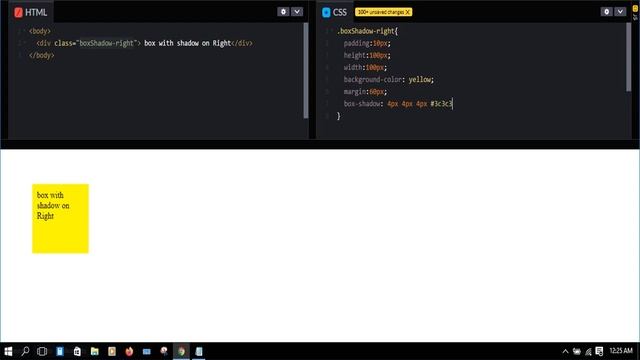The height and width of the screenshot is (360, 640).
Task: Click the battery tray icon
Action: click(x=577, y=351)
